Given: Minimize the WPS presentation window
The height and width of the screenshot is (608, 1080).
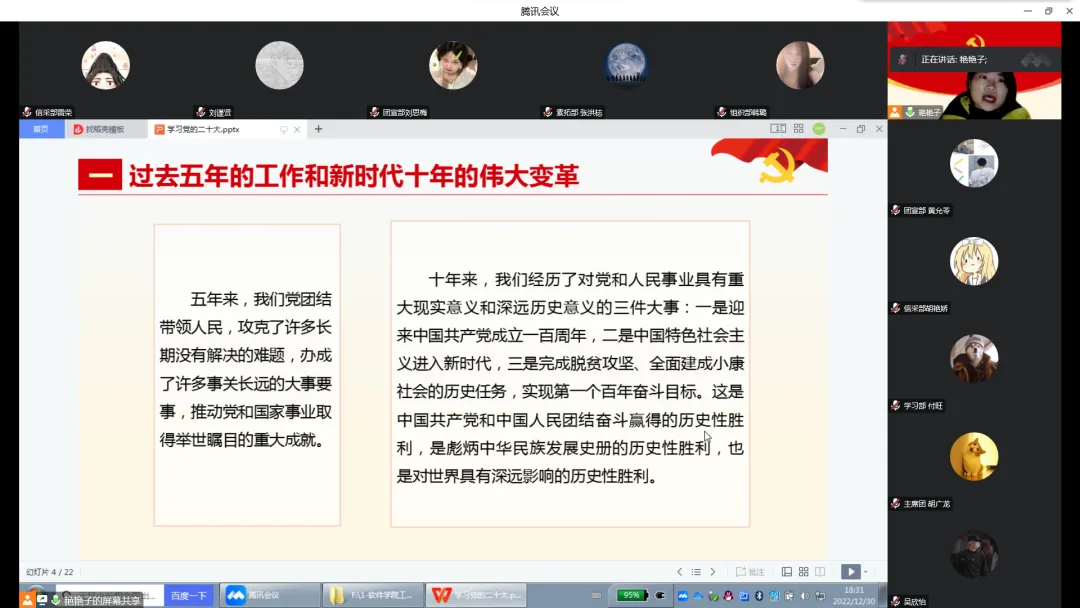Looking at the screenshot, I should coord(842,129).
